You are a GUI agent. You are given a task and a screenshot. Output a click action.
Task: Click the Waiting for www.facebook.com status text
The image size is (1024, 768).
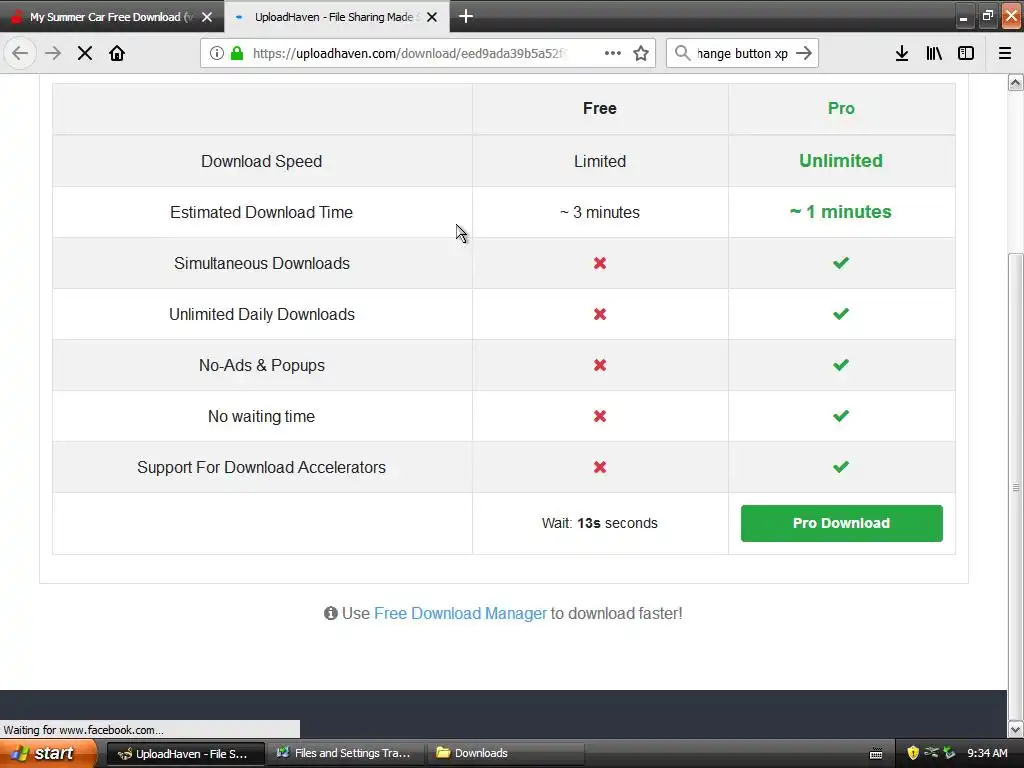point(84,730)
